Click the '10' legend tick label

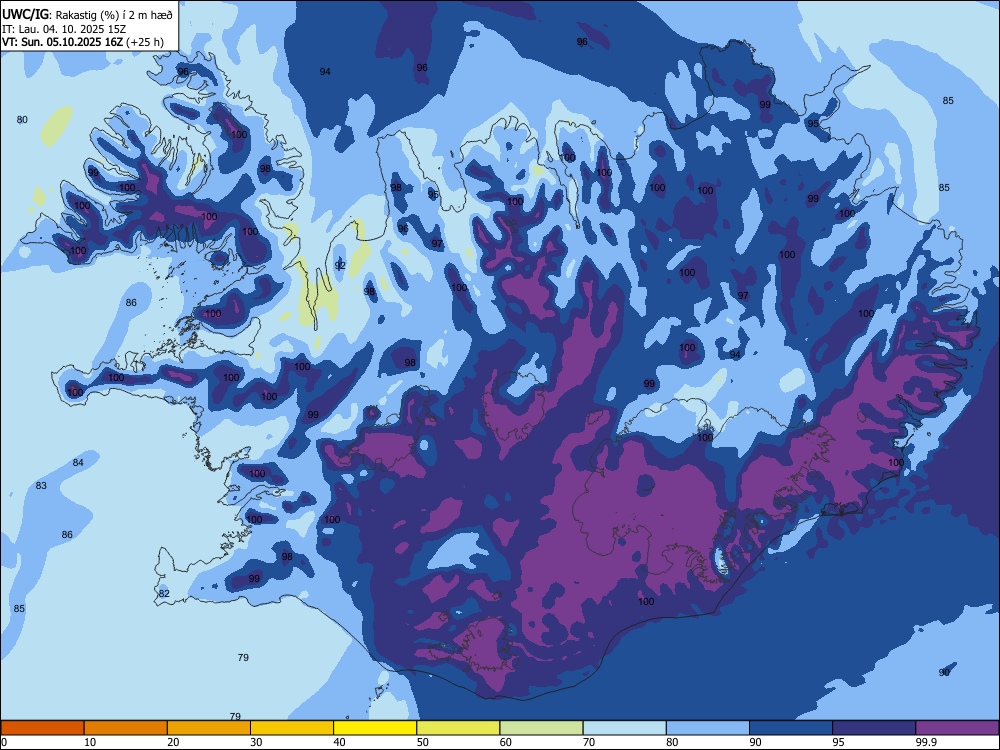90,742
